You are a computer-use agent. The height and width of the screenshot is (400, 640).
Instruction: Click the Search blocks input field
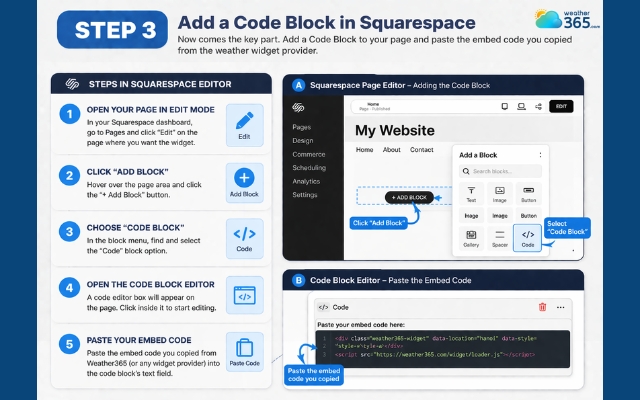pos(500,171)
